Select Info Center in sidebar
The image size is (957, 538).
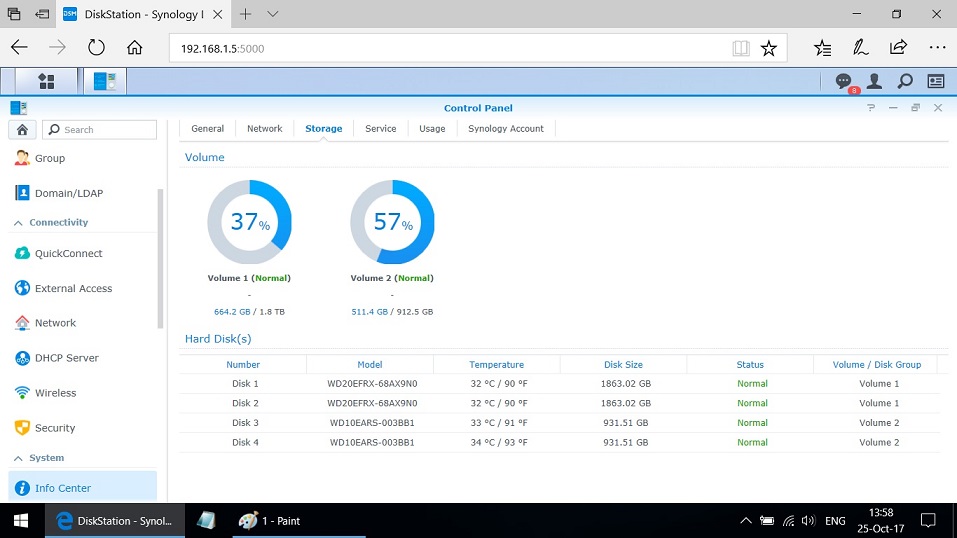click(82, 488)
